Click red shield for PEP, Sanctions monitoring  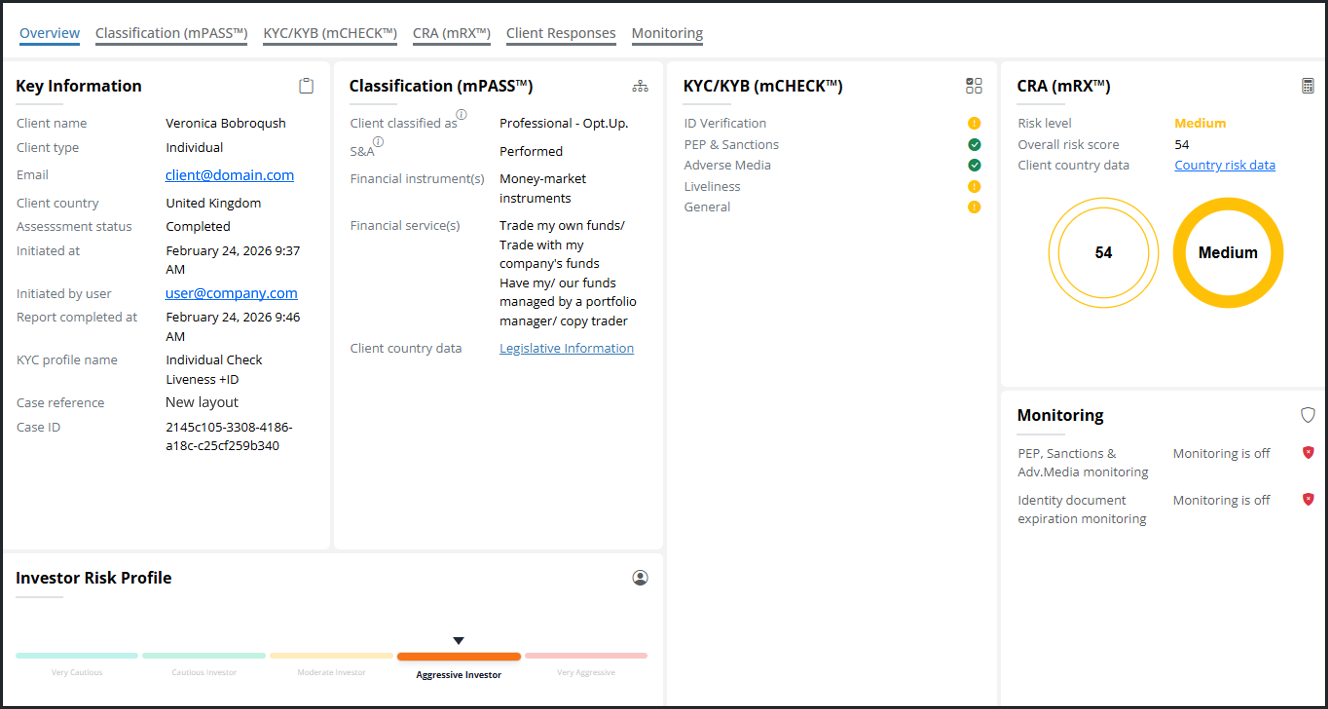click(x=1308, y=453)
